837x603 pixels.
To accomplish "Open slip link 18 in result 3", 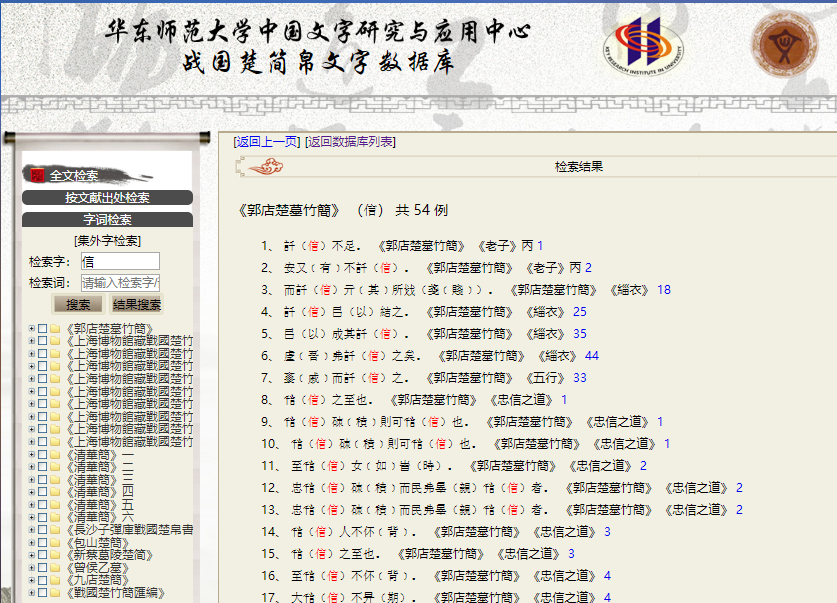I will (x=664, y=290).
